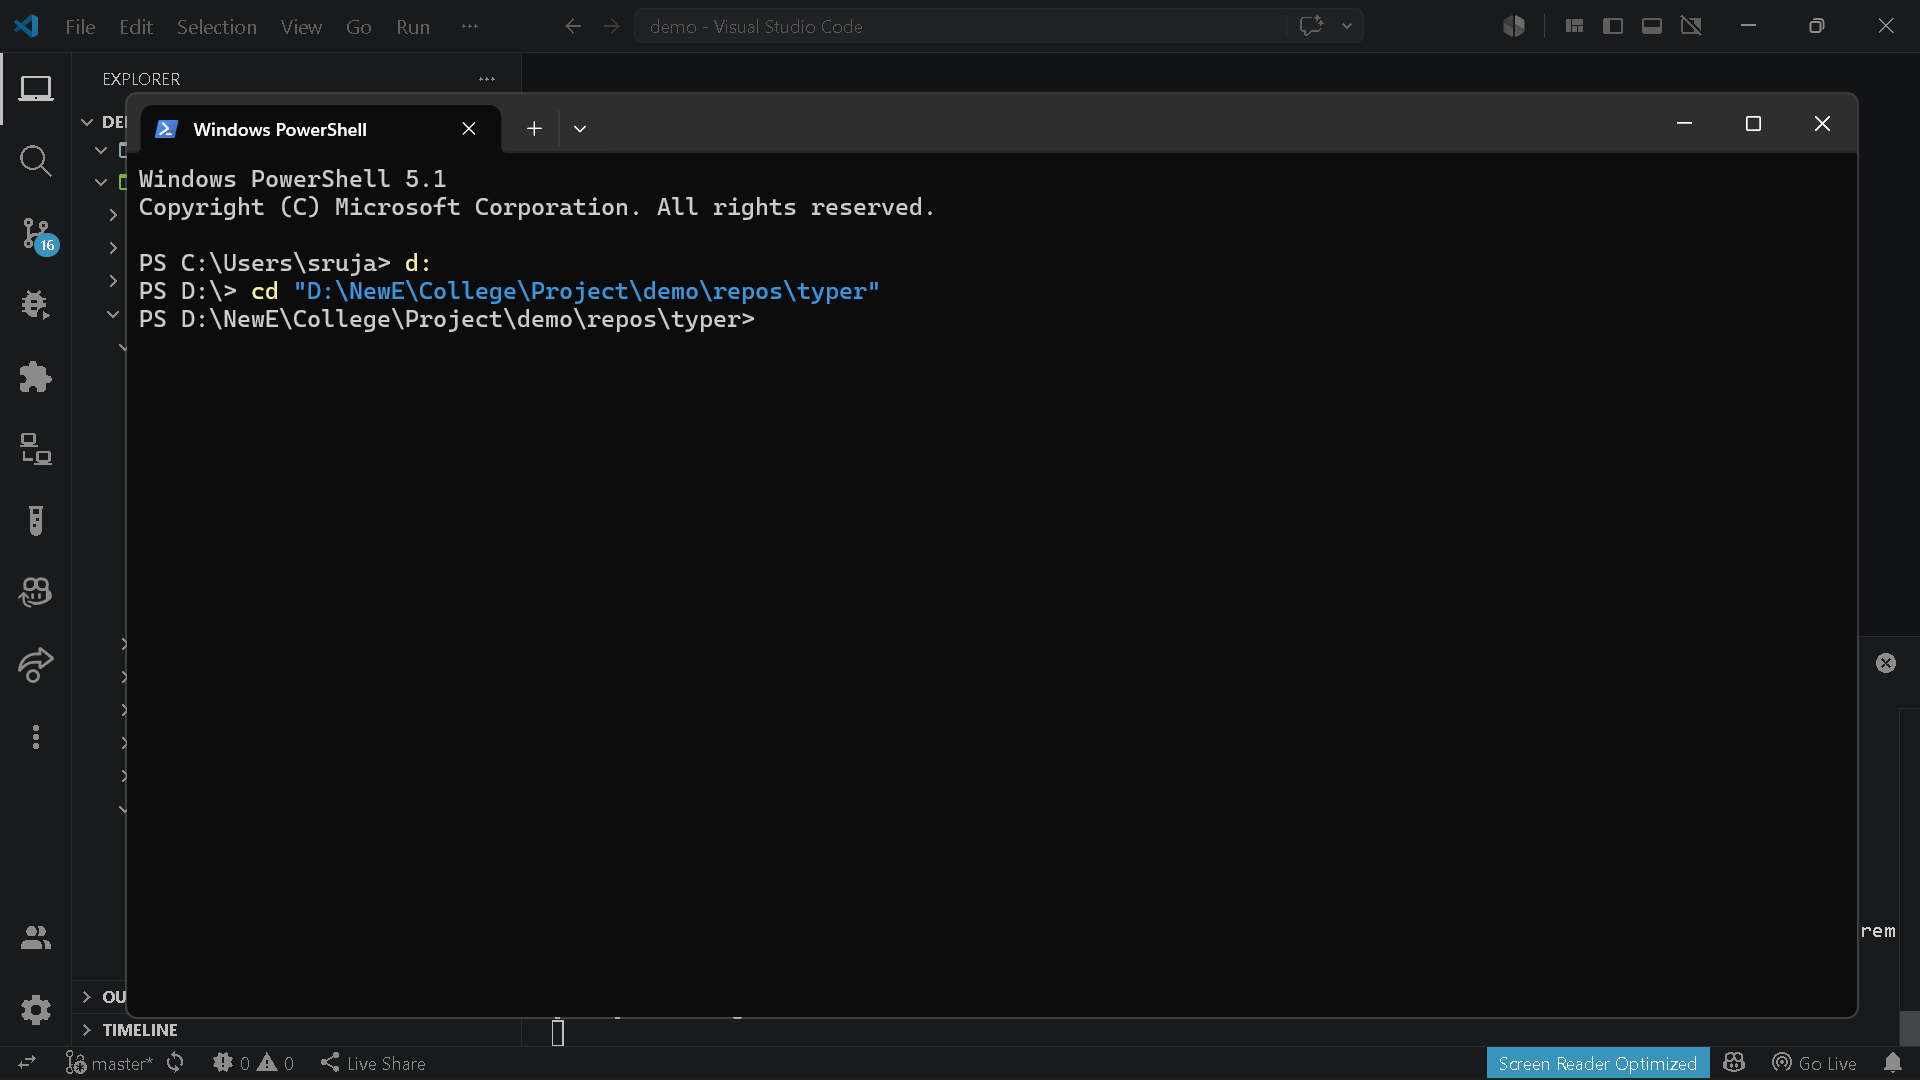Open Source Control view with 16 badge
The height and width of the screenshot is (1080, 1920).
(38, 235)
